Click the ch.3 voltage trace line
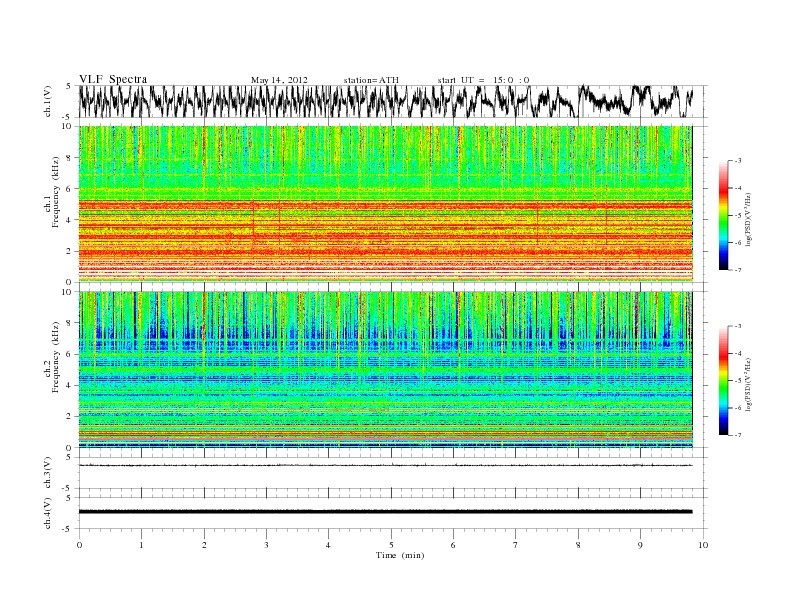Screen dimensions: 792x612 [385, 465]
